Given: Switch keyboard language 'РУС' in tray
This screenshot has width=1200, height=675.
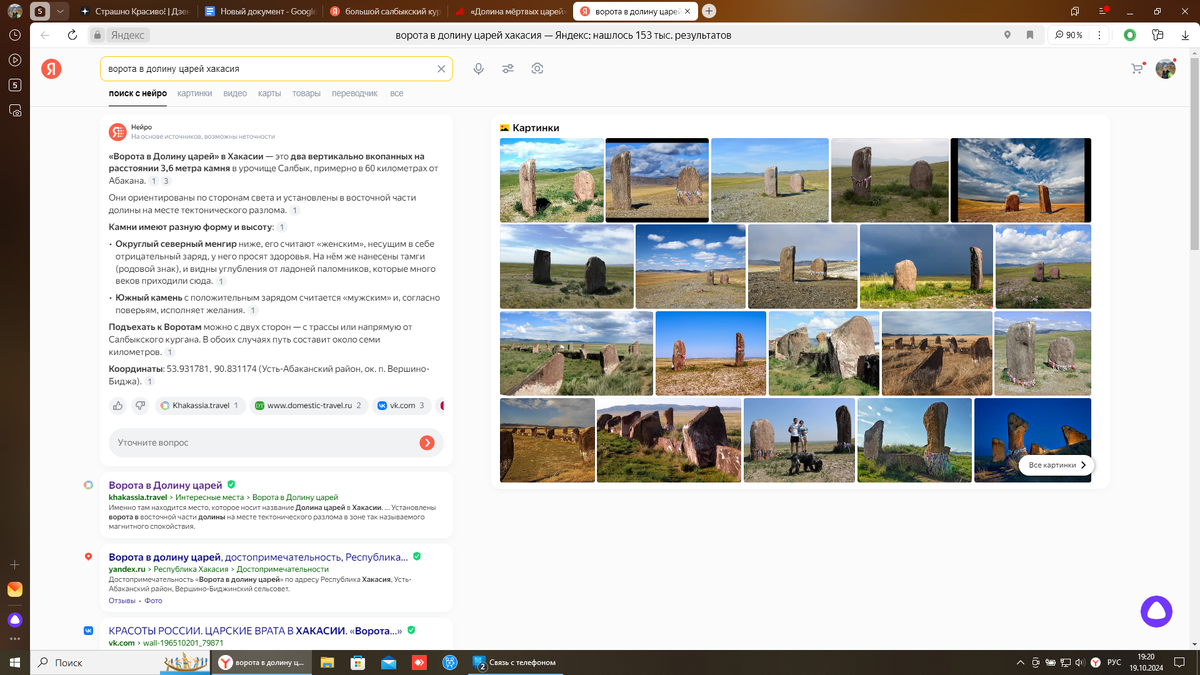Looking at the screenshot, I should [x=1115, y=662].
